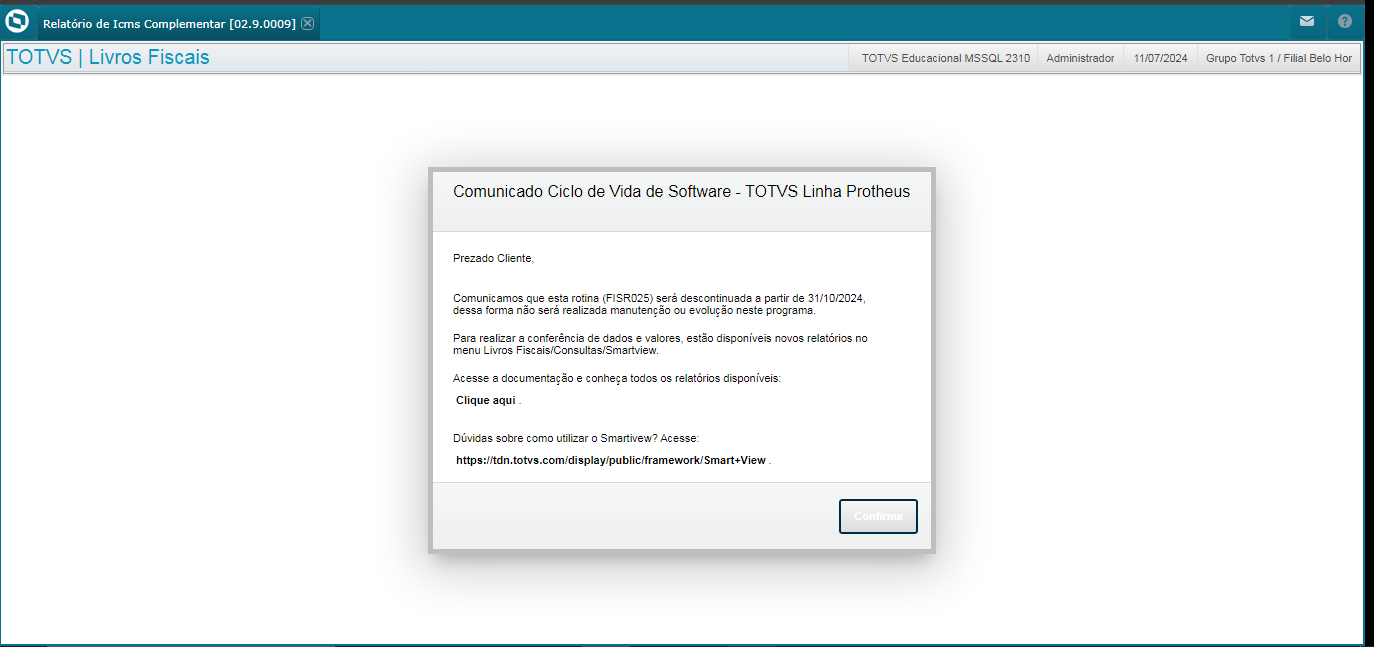Click the 11/07/2024 date label

[x=1160, y=58]
